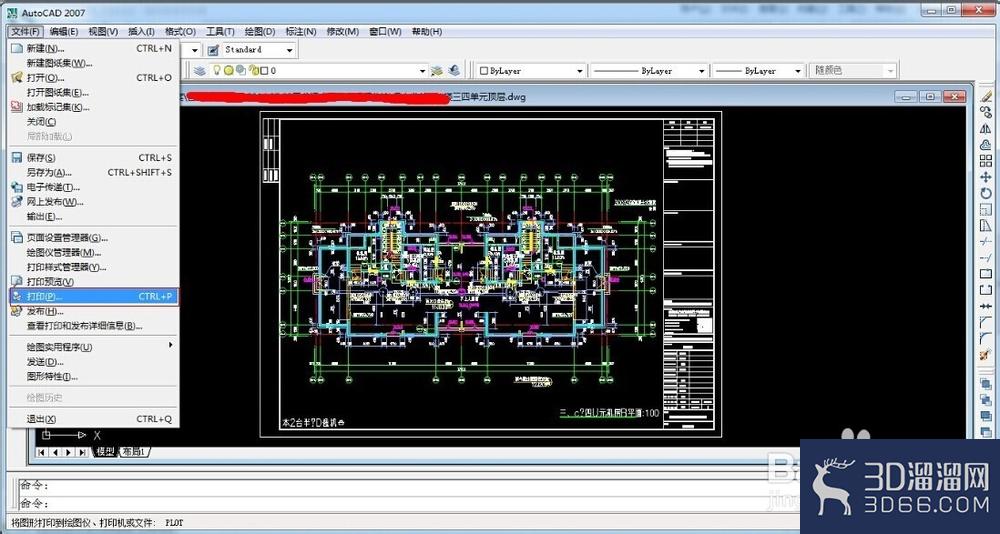Click the Bring Above Objects draw order icon

[x=986, y=416]
